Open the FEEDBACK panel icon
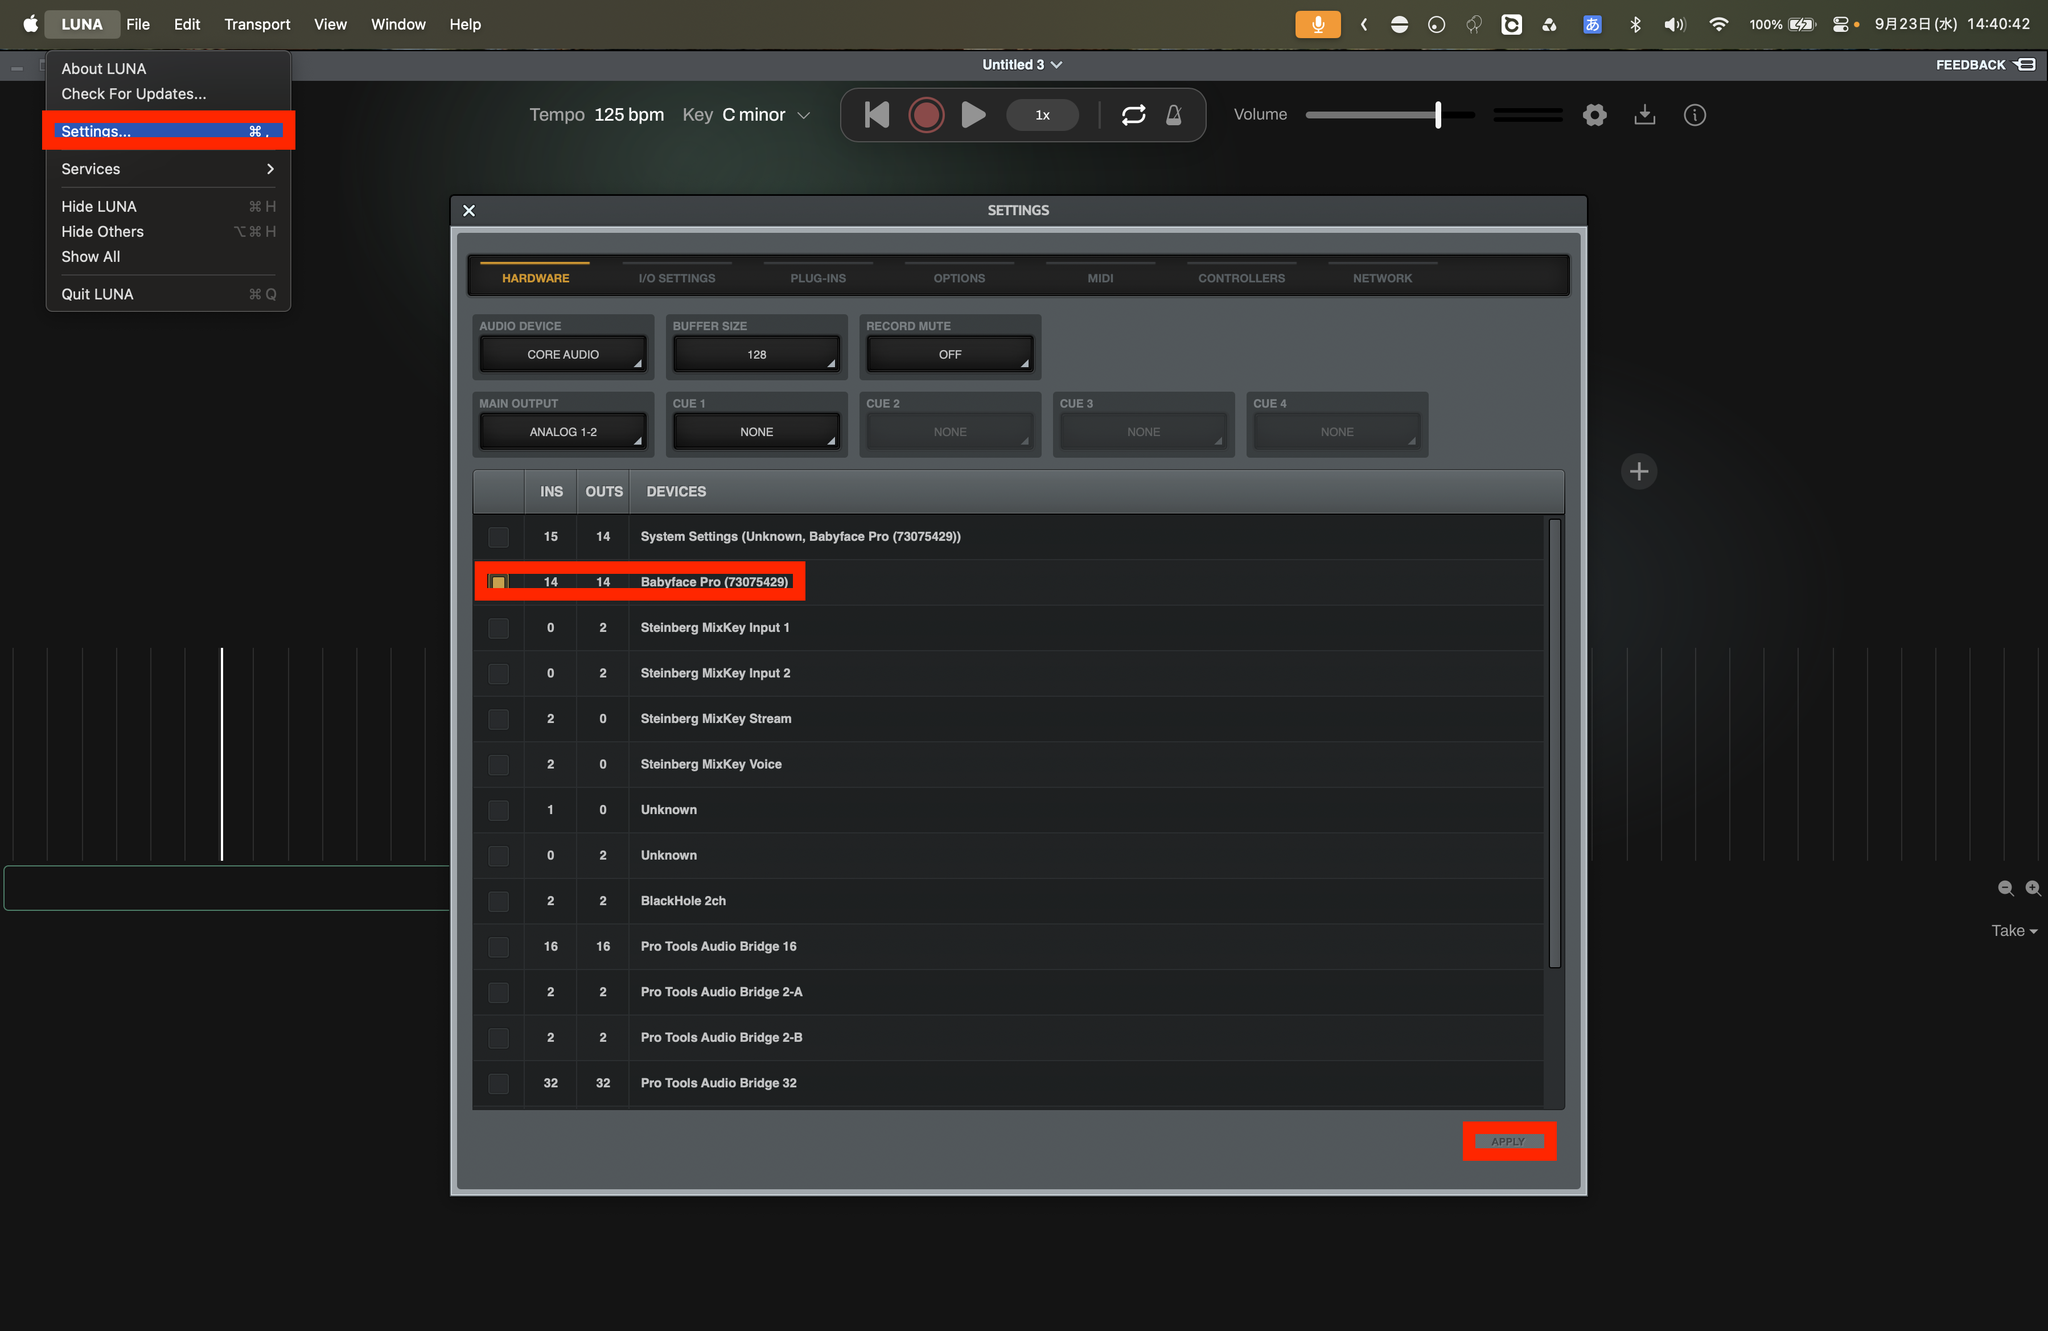Viewport: 2048px width, 1331px height. [2025, 65]
